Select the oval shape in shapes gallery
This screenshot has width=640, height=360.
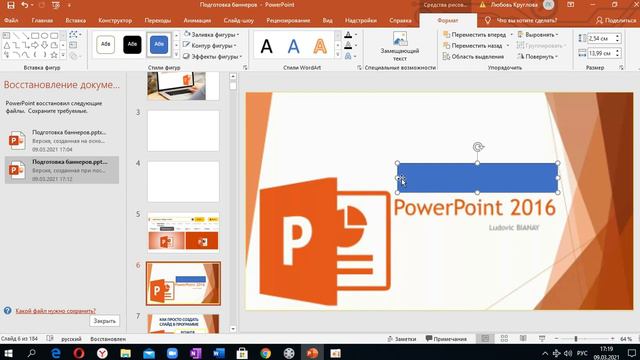pyautogui.click(x=44, y=36)
